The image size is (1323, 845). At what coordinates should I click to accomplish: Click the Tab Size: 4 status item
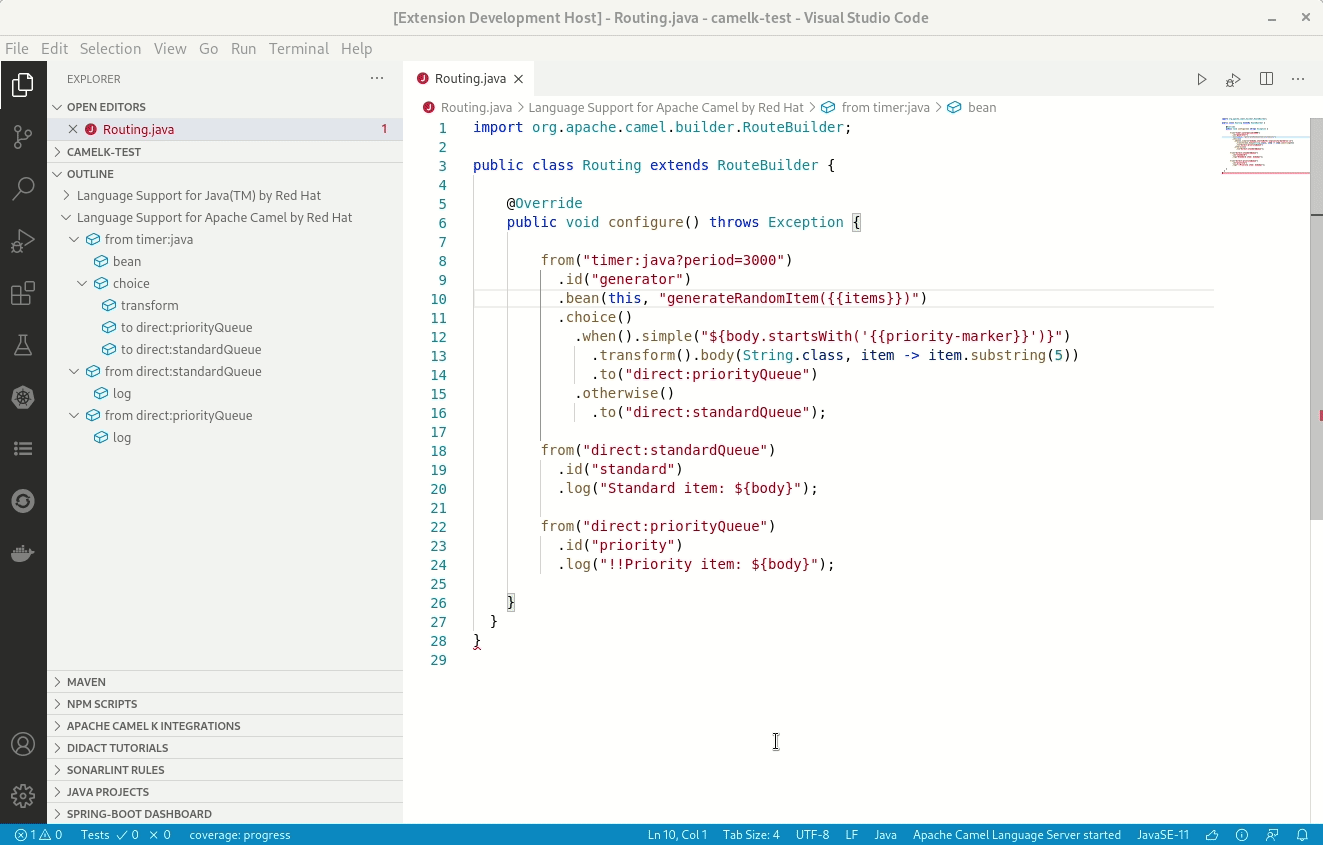[x=750, y=835]
